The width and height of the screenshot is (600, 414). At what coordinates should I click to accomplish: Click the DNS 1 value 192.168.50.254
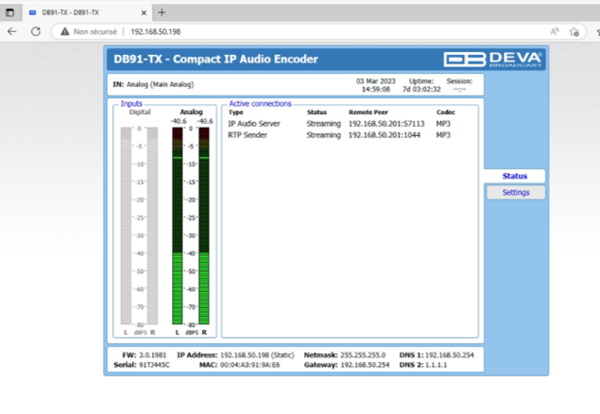point(450,355)
